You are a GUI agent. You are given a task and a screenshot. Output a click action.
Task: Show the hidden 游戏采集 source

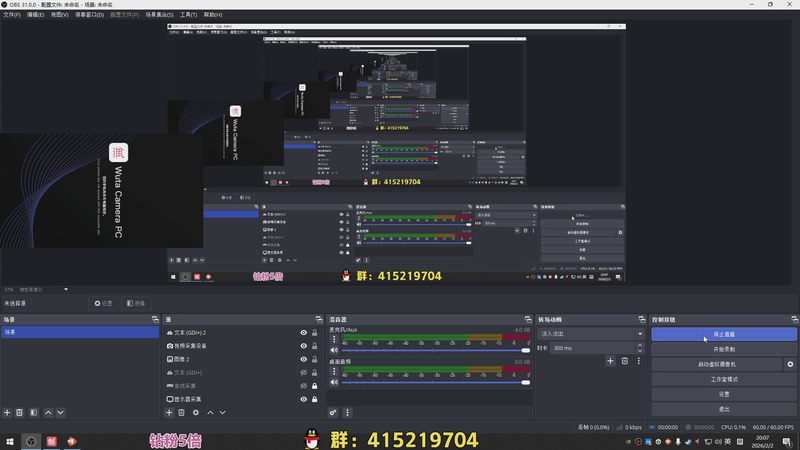(304, 386)
